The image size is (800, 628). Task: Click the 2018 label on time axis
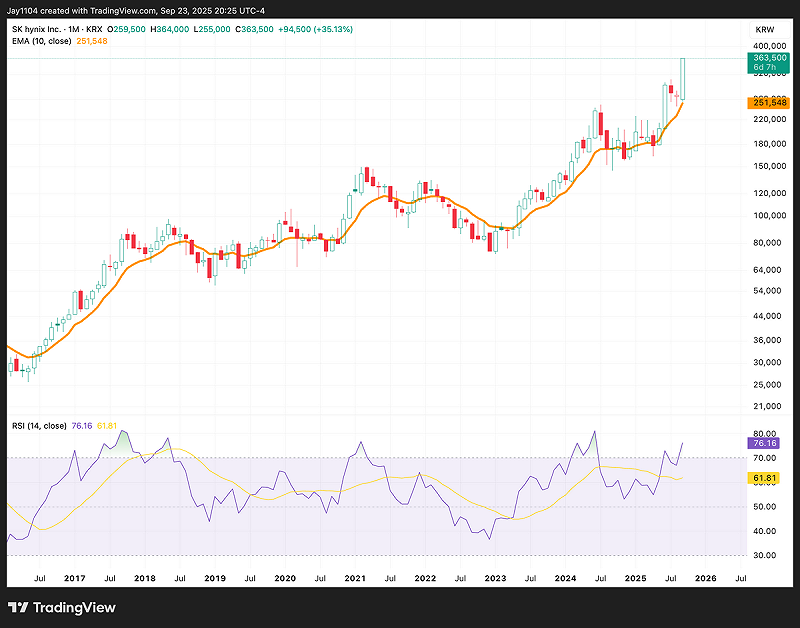coord(144,578)
